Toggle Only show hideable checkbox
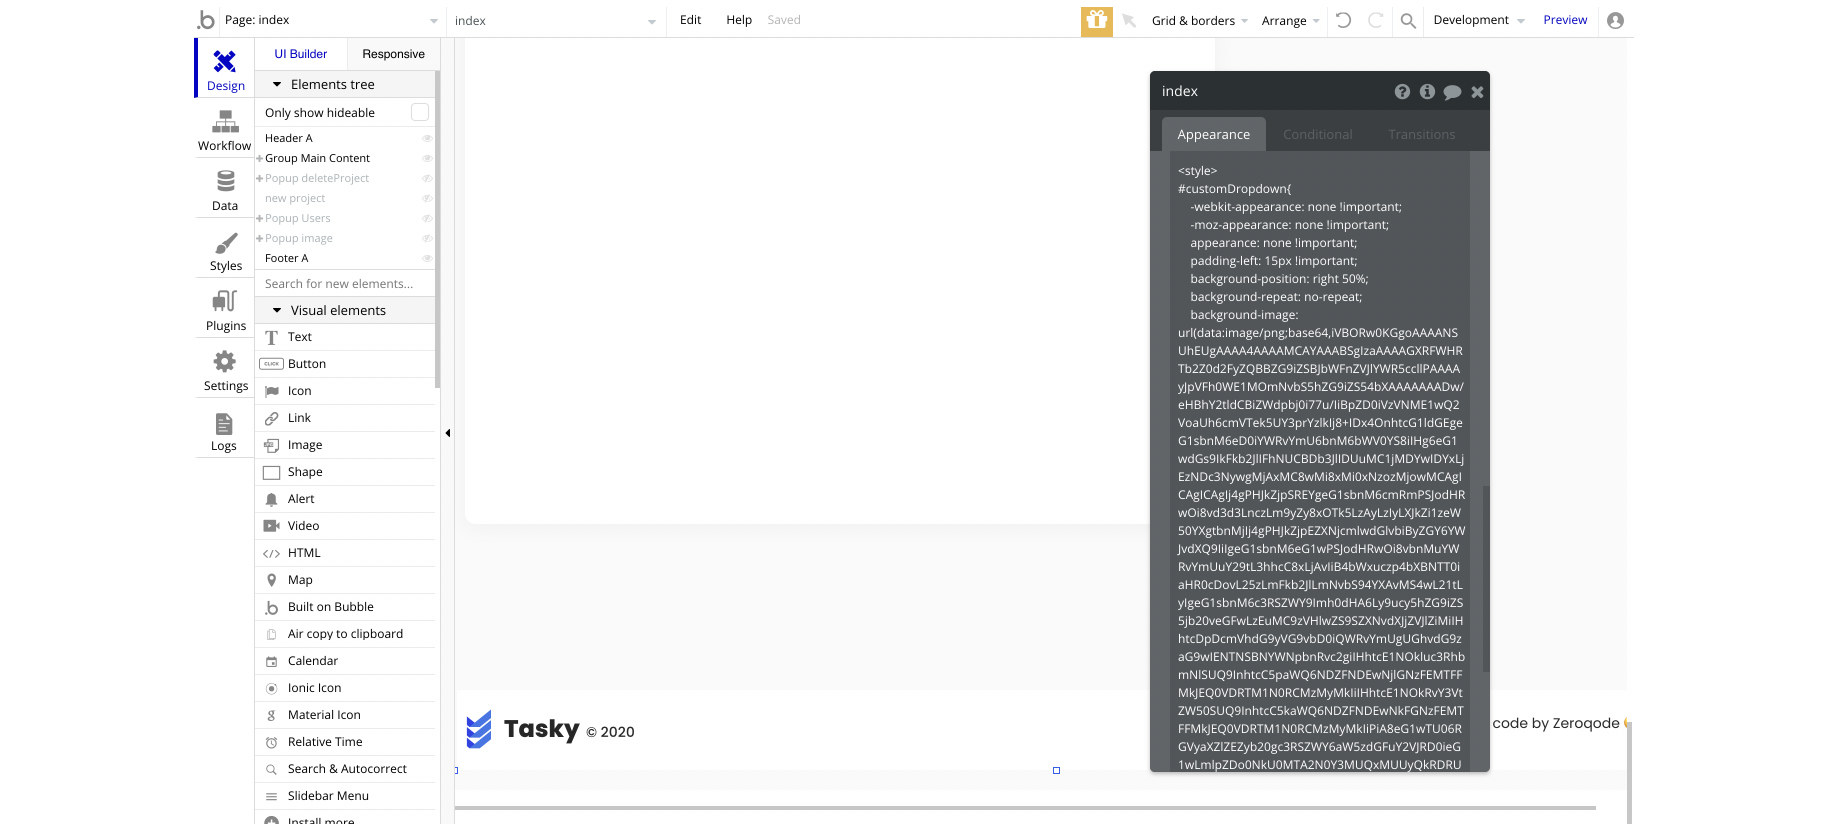1830x830 pixels. pos(420,113)
